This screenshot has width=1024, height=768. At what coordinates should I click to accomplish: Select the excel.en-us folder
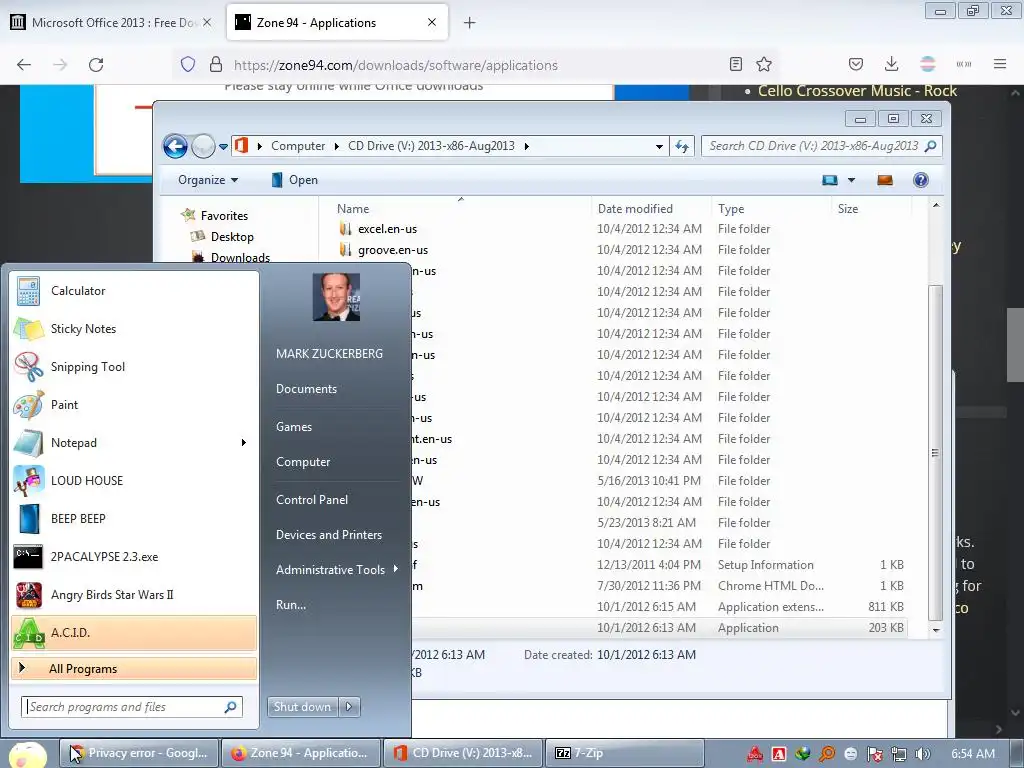(387, 229)
